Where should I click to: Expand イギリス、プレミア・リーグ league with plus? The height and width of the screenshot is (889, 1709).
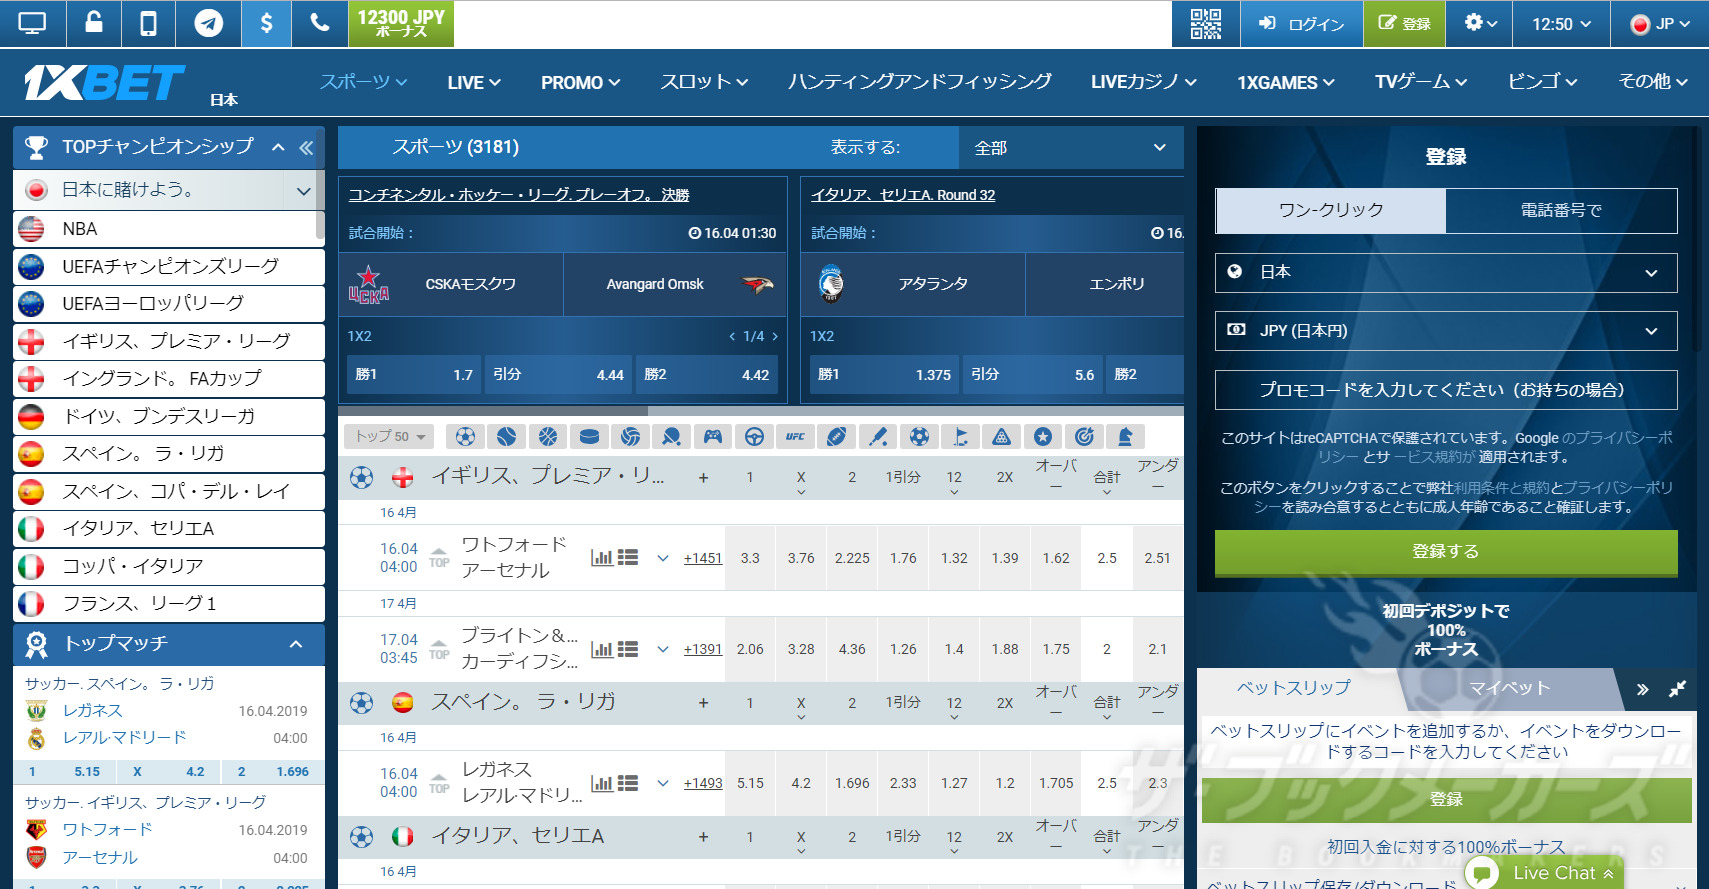[x=703, y=477]
